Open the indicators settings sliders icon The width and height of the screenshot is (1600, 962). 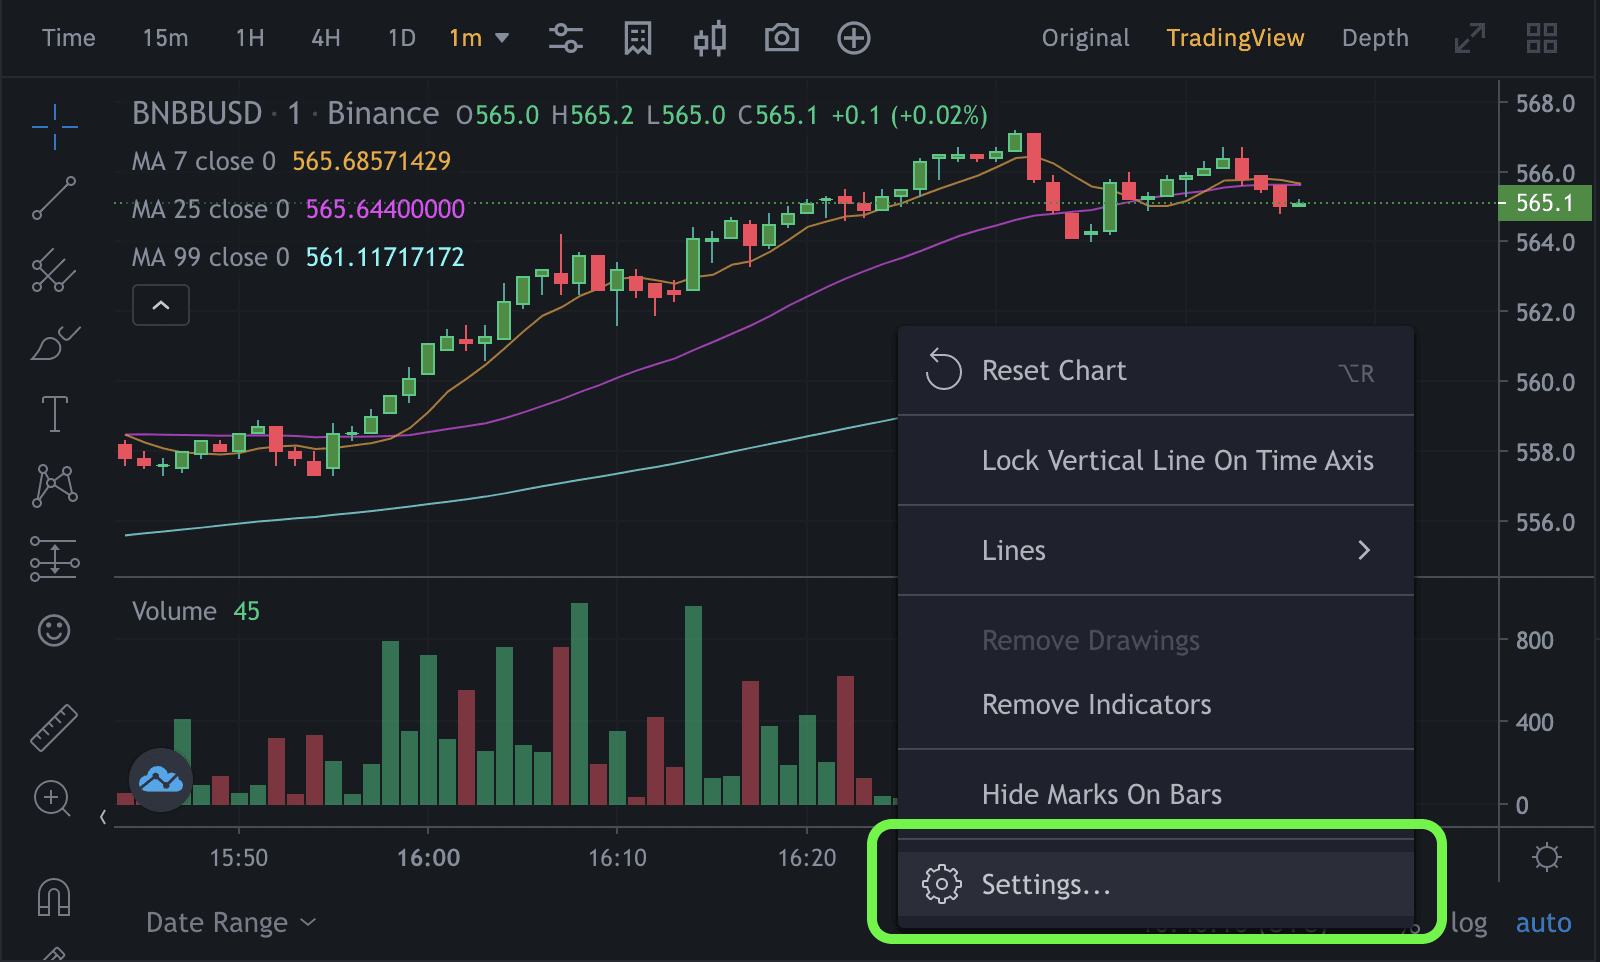point(565,39)
